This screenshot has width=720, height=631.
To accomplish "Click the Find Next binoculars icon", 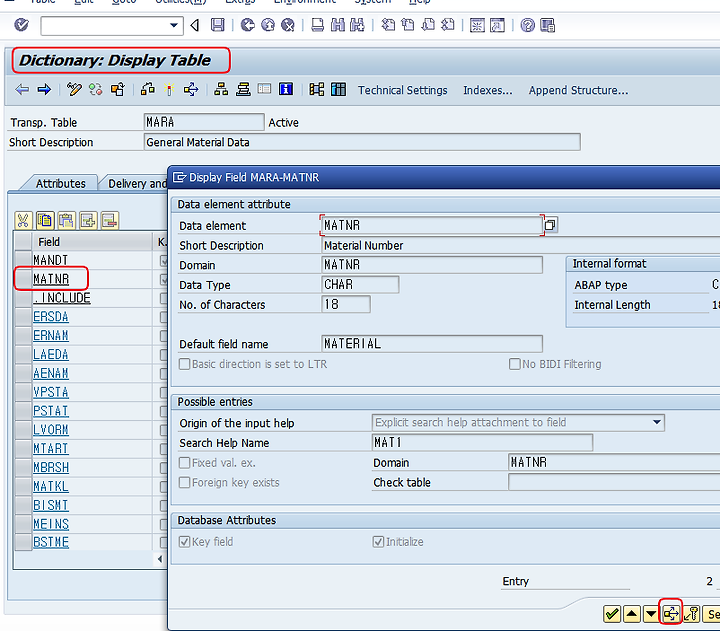I will (x=357, y=25).
